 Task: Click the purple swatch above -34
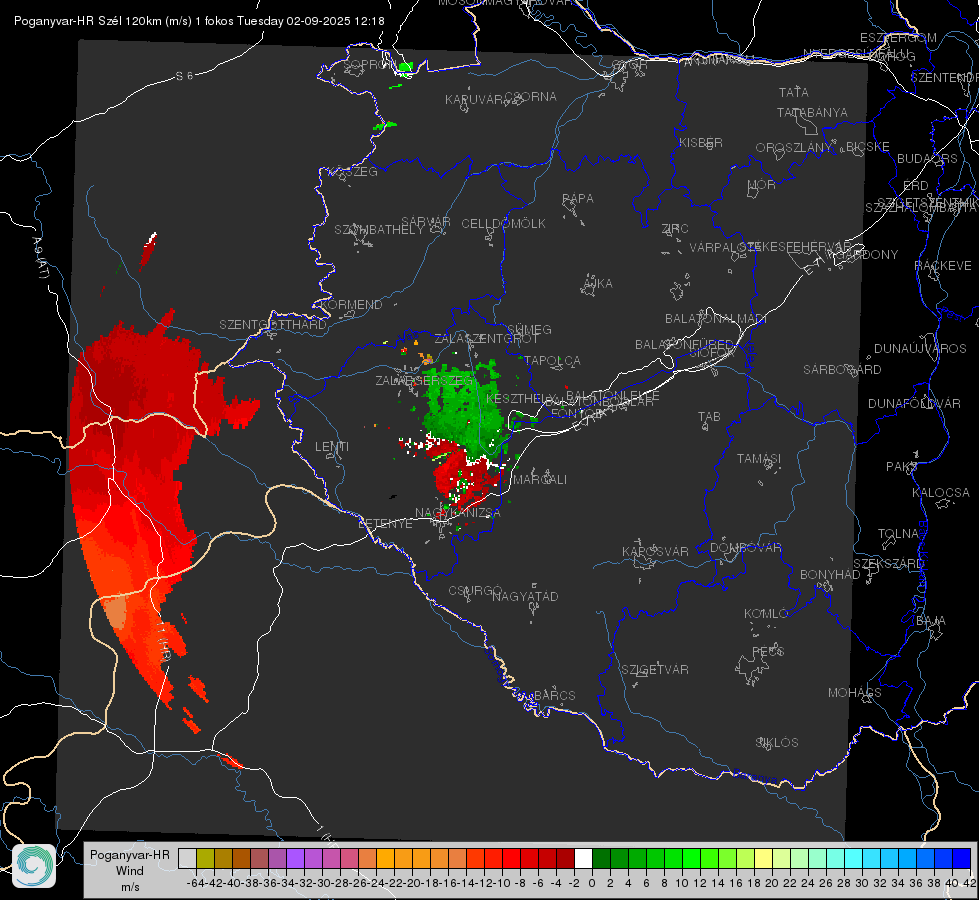pos(295,858)
